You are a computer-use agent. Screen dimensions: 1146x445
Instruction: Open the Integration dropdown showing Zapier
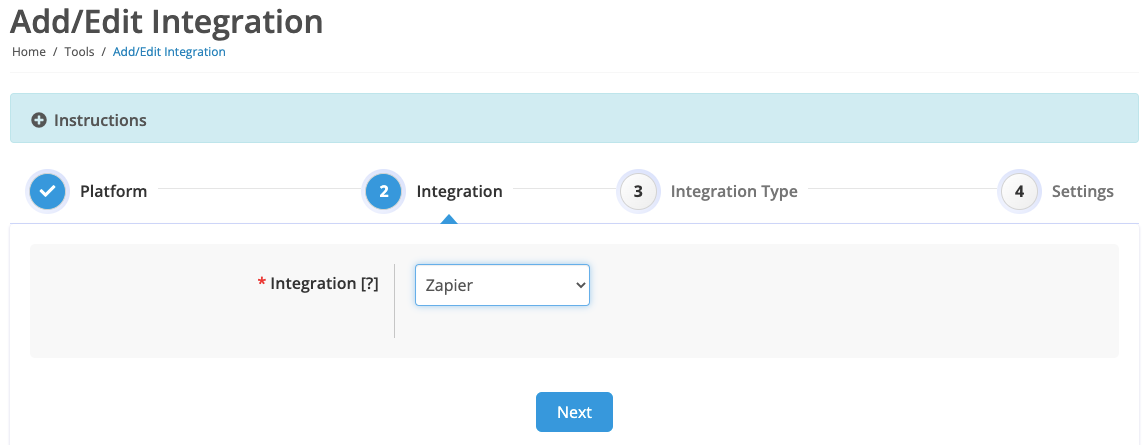coord(502,285)
